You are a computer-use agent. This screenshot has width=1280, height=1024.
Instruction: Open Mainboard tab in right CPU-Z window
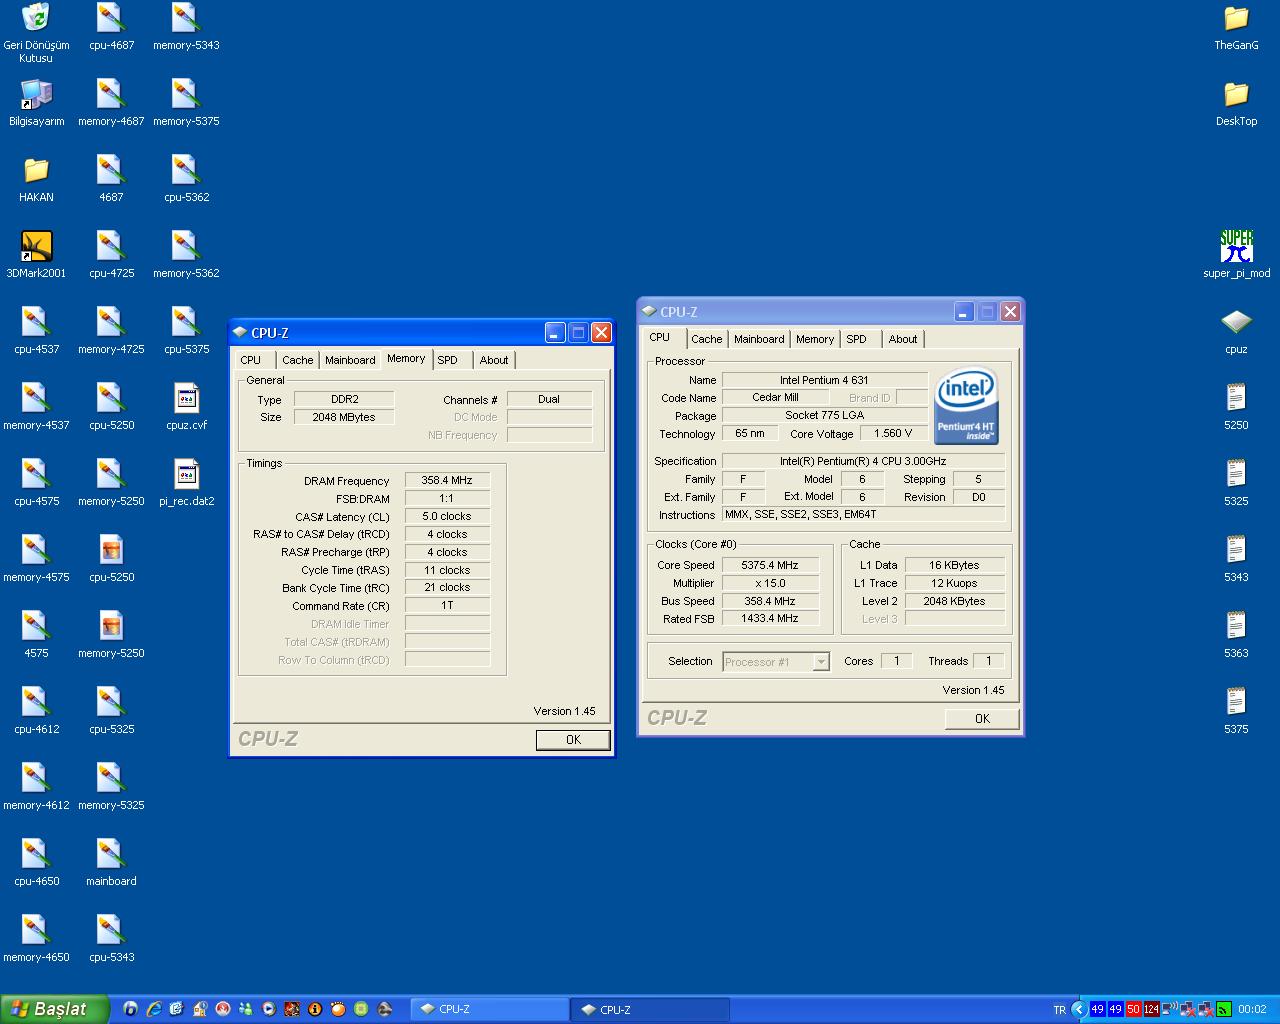(759, 339)
